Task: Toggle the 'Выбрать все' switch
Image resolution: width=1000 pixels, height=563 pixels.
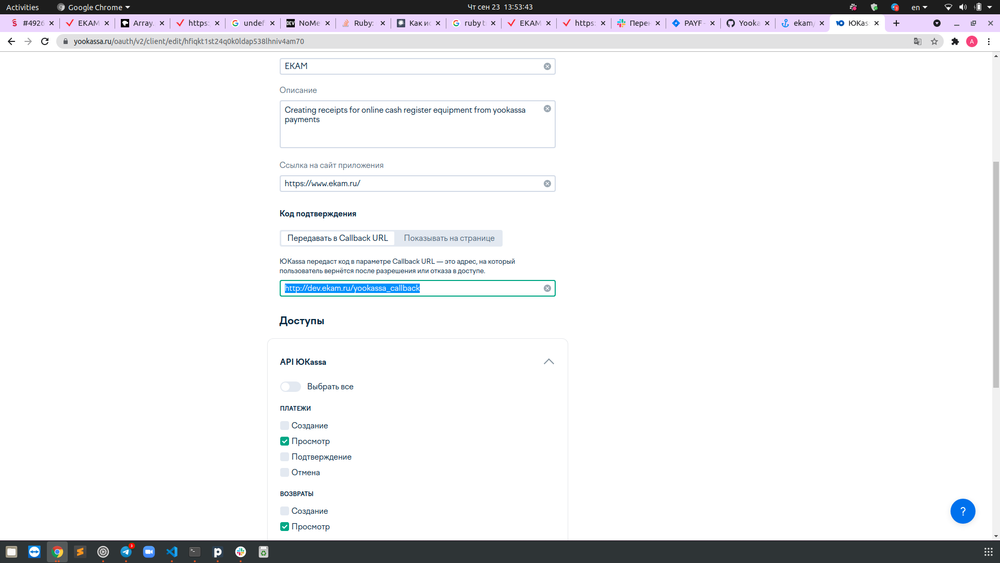Action: point(290,386)
